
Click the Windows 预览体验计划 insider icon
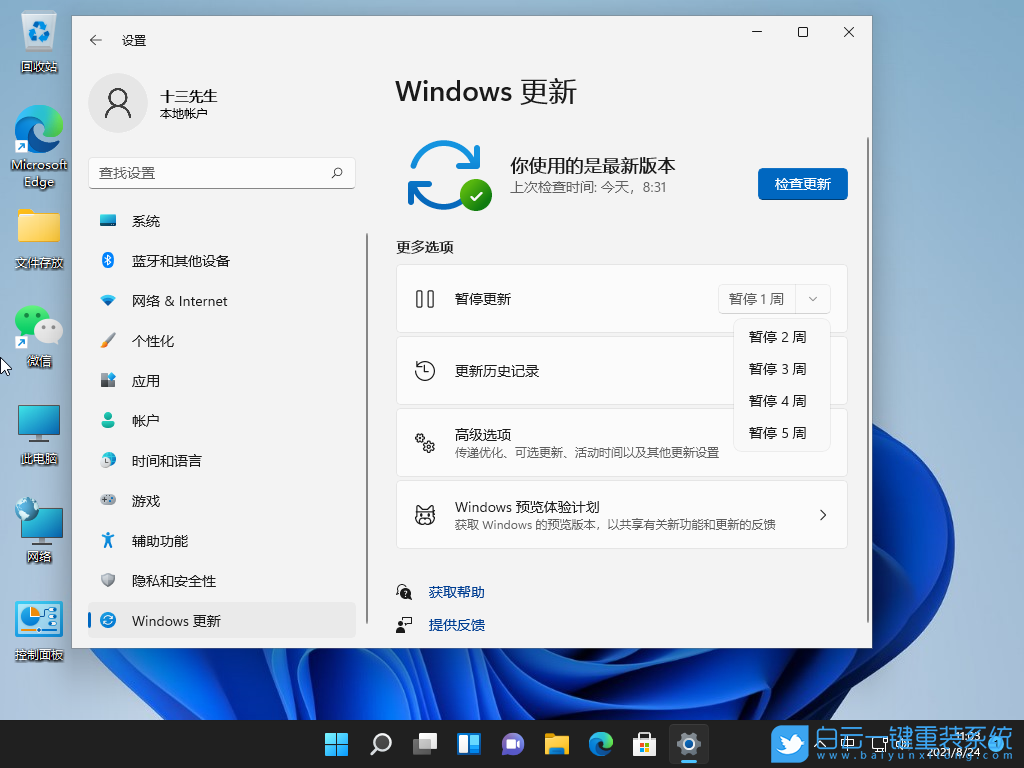[427, 514]
